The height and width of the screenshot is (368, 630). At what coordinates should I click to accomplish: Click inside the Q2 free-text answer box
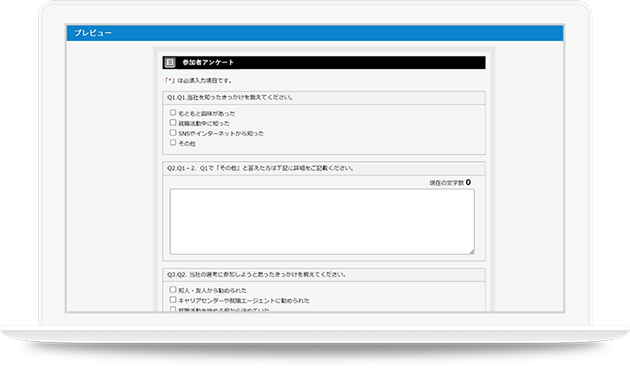(322, 222)
